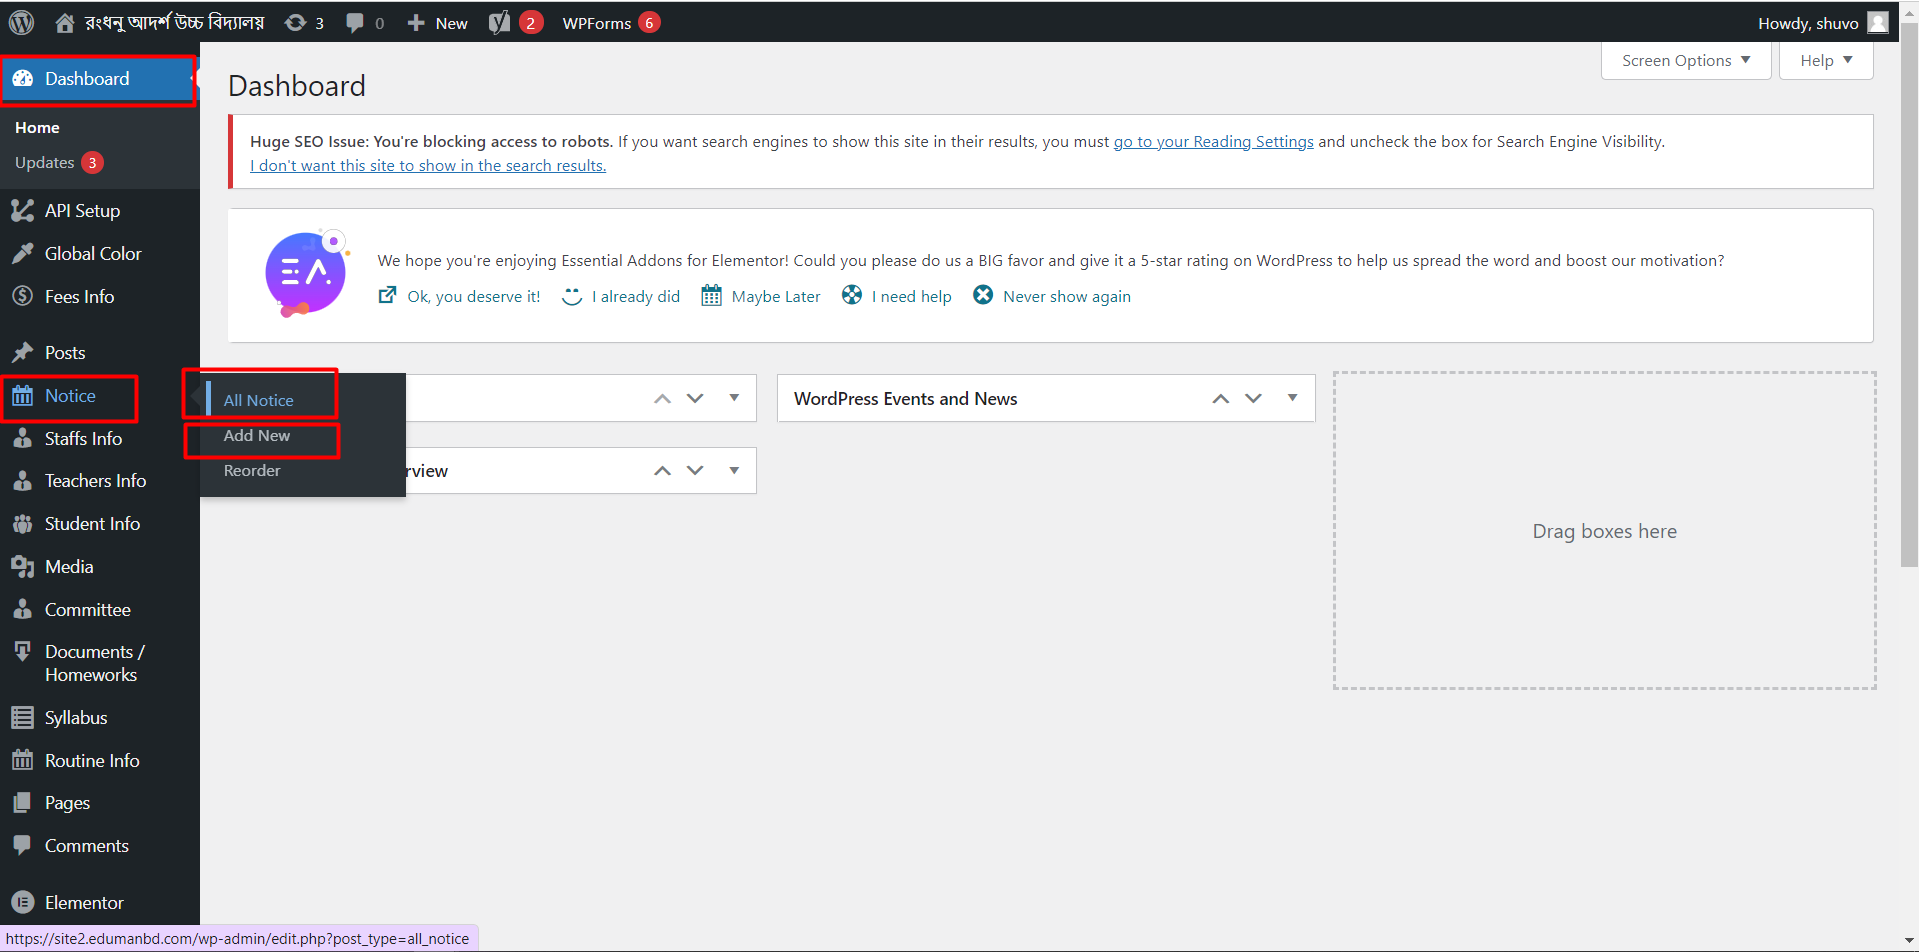The image size is (1919, 952).
Task: Open the Help dropdown tab
Action: click(1826, 61)
